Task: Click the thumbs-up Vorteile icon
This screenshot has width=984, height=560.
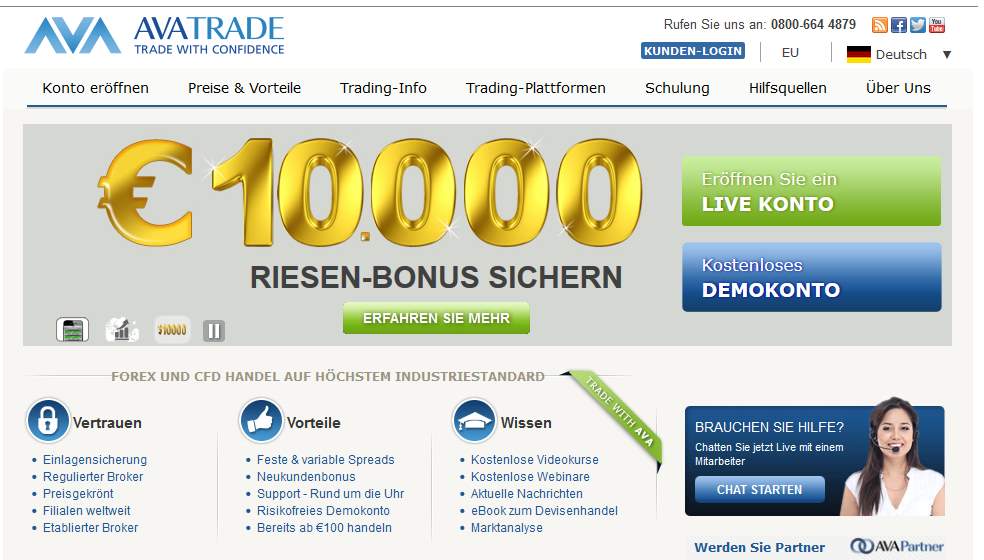Action: [x=261, y=421]
